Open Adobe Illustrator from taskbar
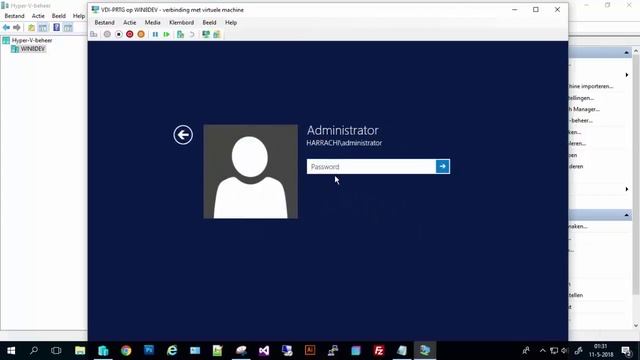Viewport: 640px width, 360px height. point(310,351)
